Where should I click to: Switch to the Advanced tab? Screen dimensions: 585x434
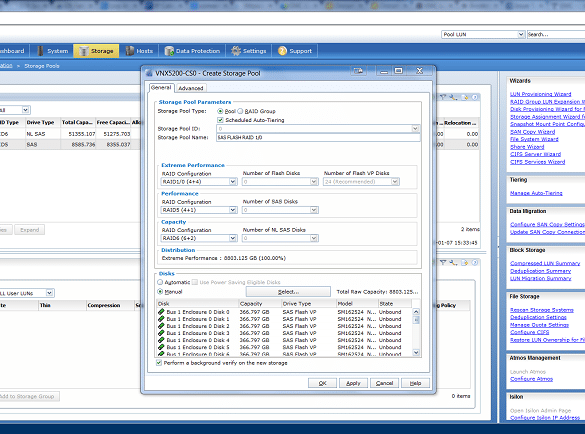[x=191, y=88]
